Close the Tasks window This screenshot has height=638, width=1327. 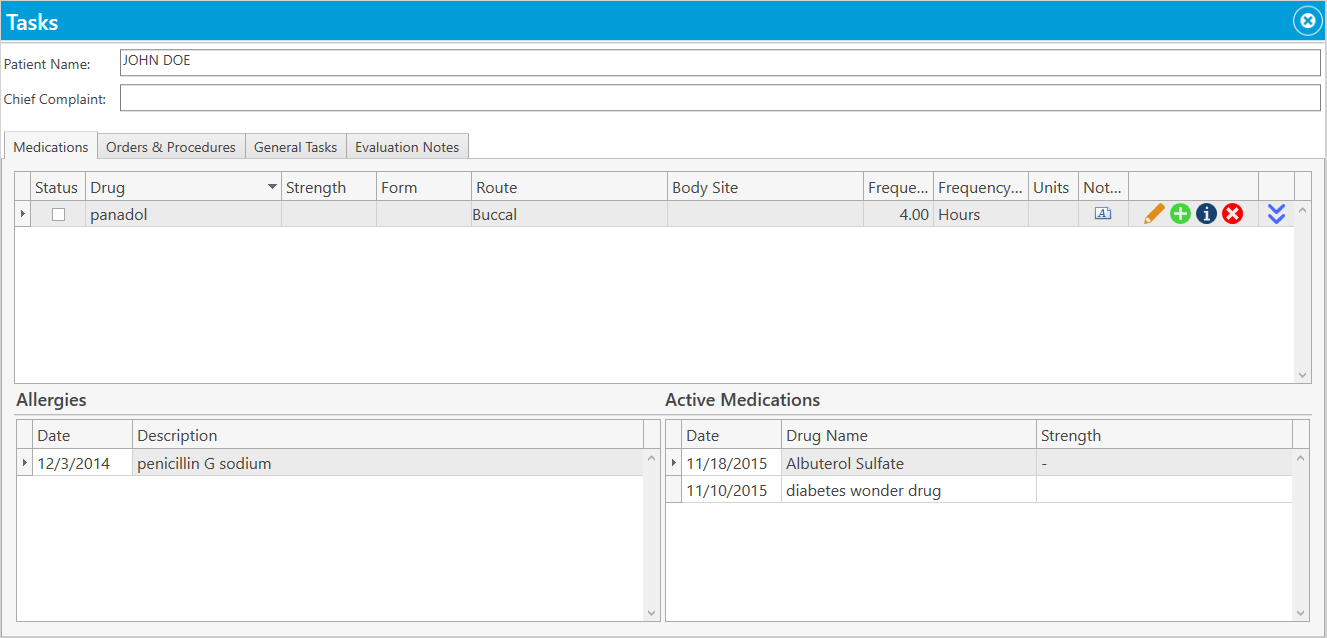click(x=1307, y=20)
